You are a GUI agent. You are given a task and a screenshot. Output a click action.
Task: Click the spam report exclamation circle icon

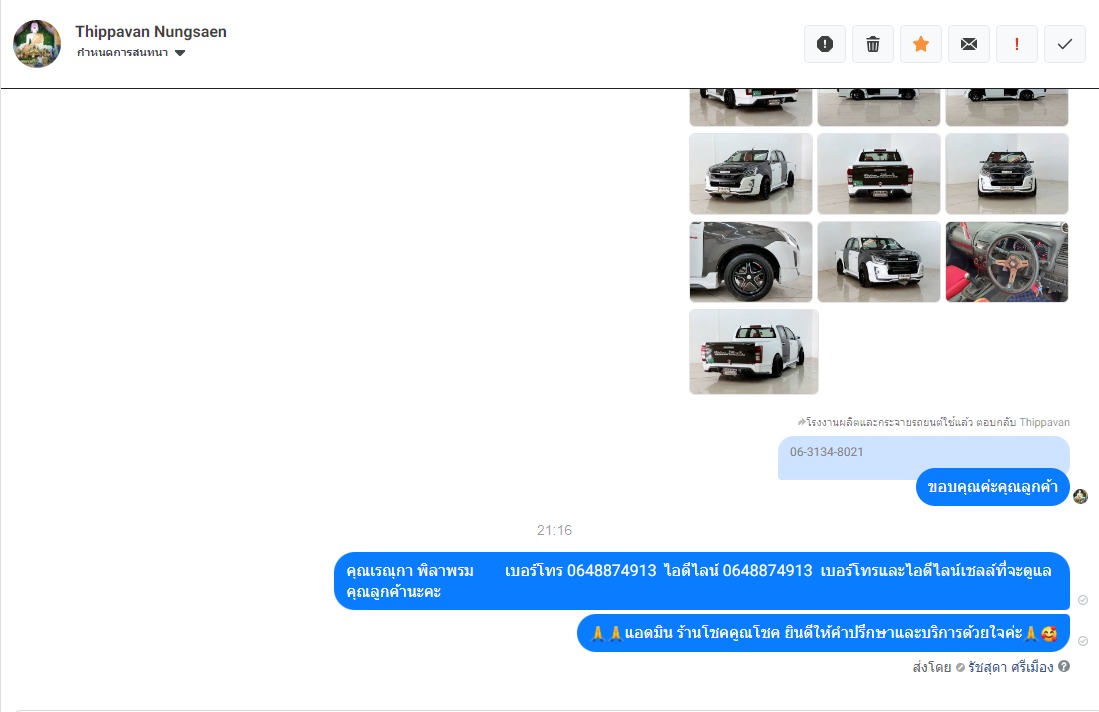[825, 44]
